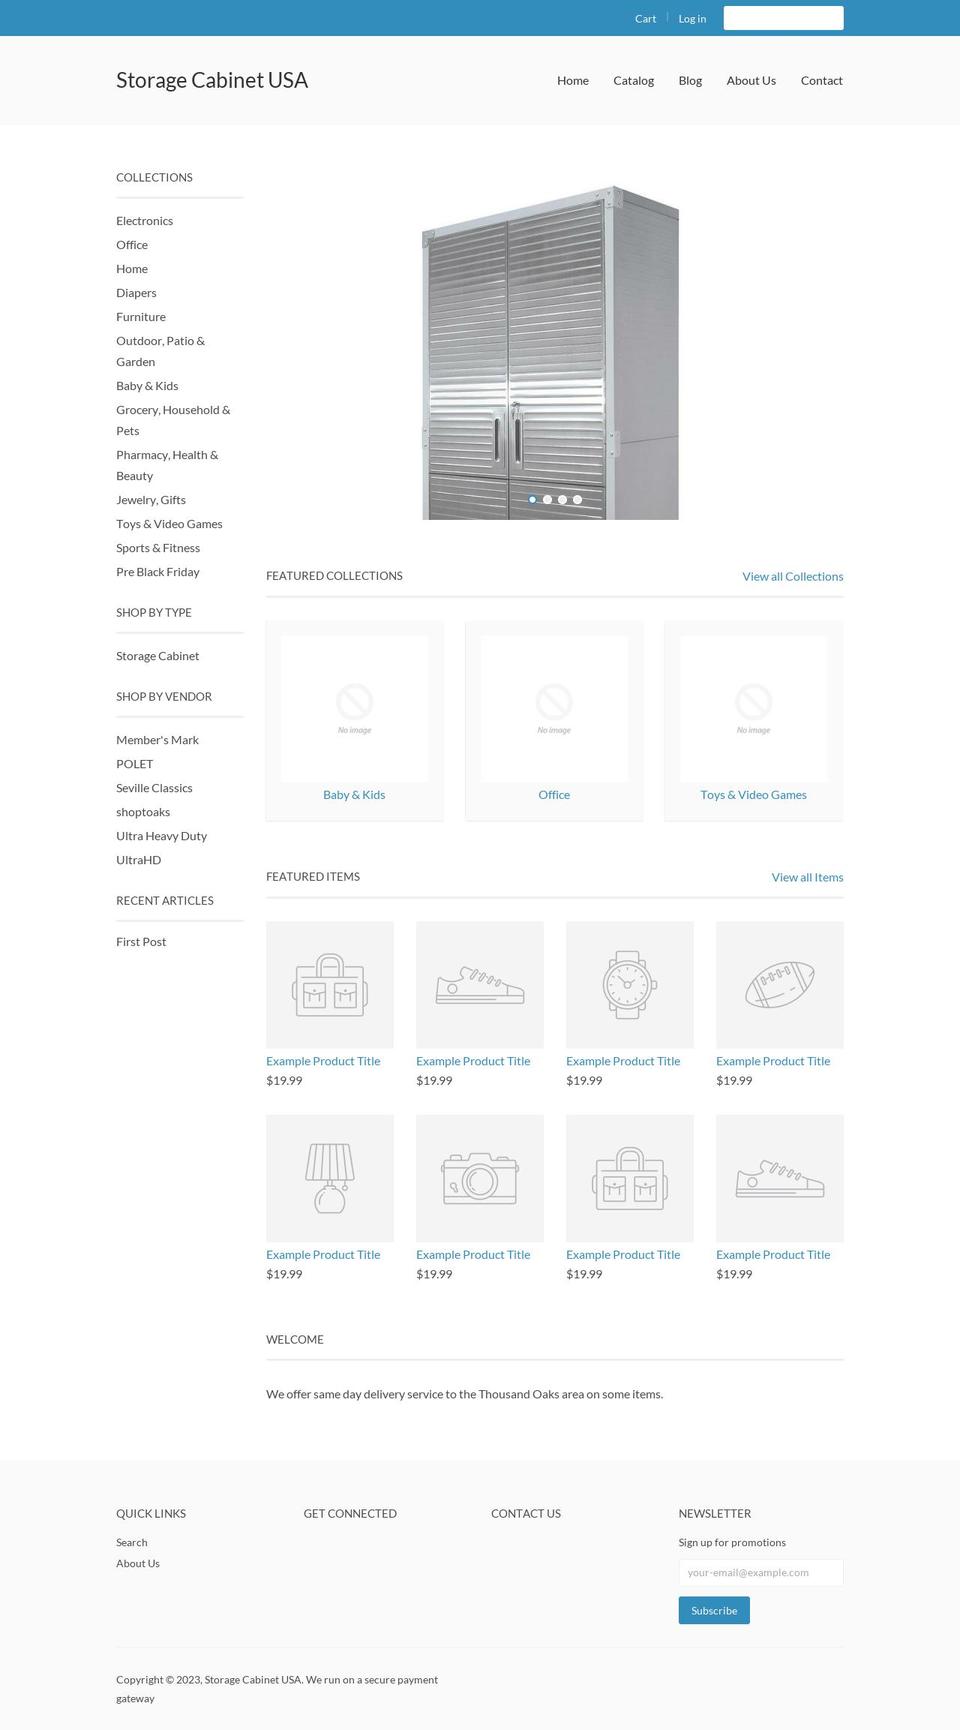Screen dimensions: 960x1730
Task: Select the fourth slideshow dot
Action: click(578, 499)
